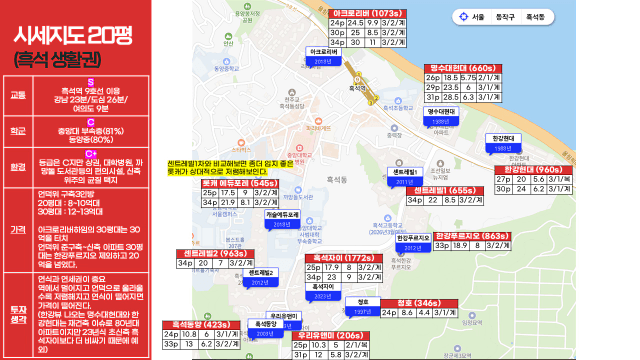Select the 서울 region selector

(x=478, y=17)
